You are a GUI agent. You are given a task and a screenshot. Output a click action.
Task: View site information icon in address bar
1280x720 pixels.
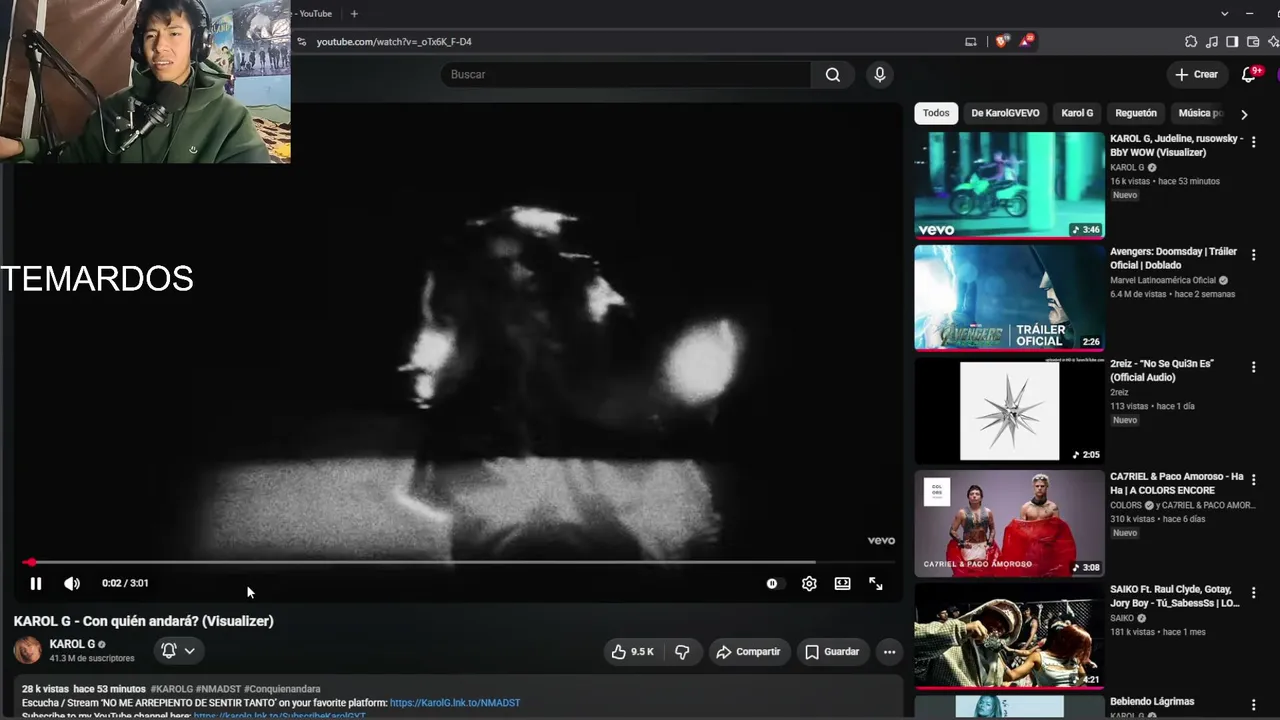point(301,42)
